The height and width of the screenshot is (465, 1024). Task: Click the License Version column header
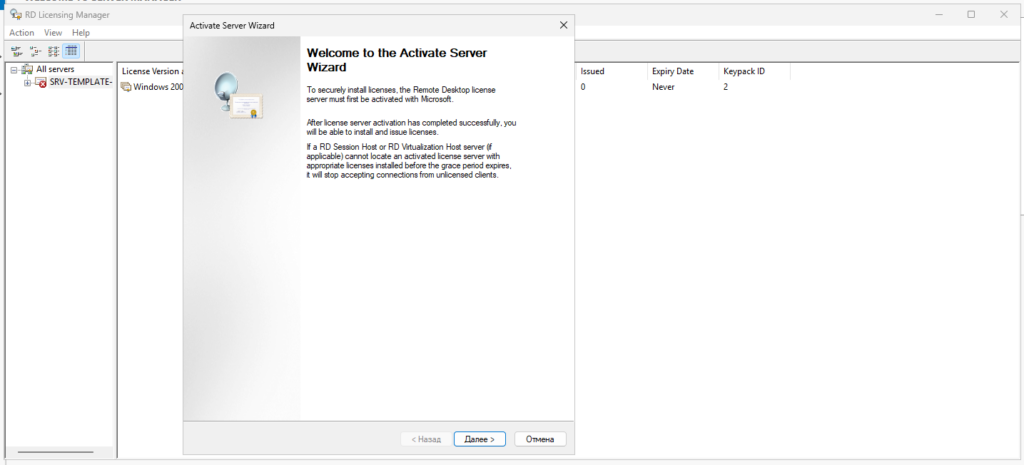153,71
